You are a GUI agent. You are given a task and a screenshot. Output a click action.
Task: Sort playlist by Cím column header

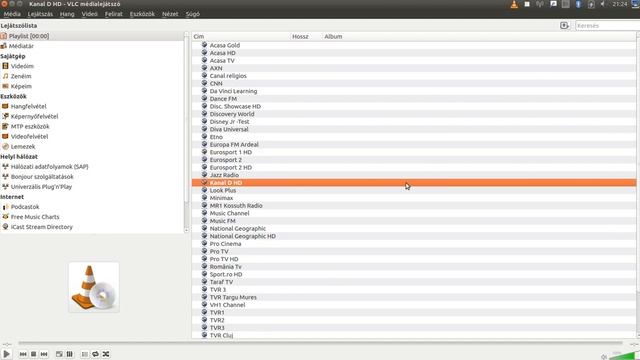coord(241,36)
